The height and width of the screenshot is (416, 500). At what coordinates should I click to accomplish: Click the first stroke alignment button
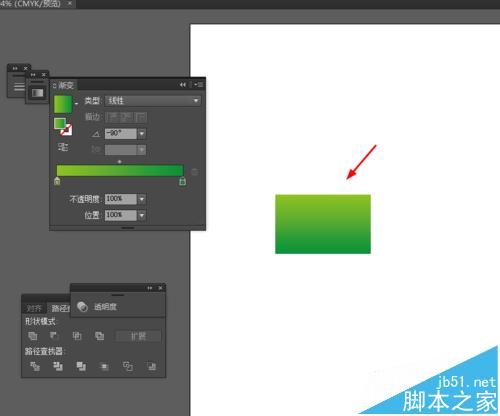[112, 117]
